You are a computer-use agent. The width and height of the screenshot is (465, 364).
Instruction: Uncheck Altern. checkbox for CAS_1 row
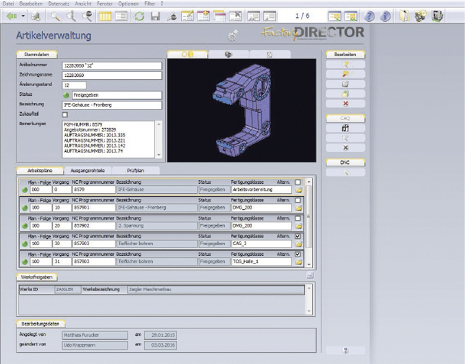point(298,236)
